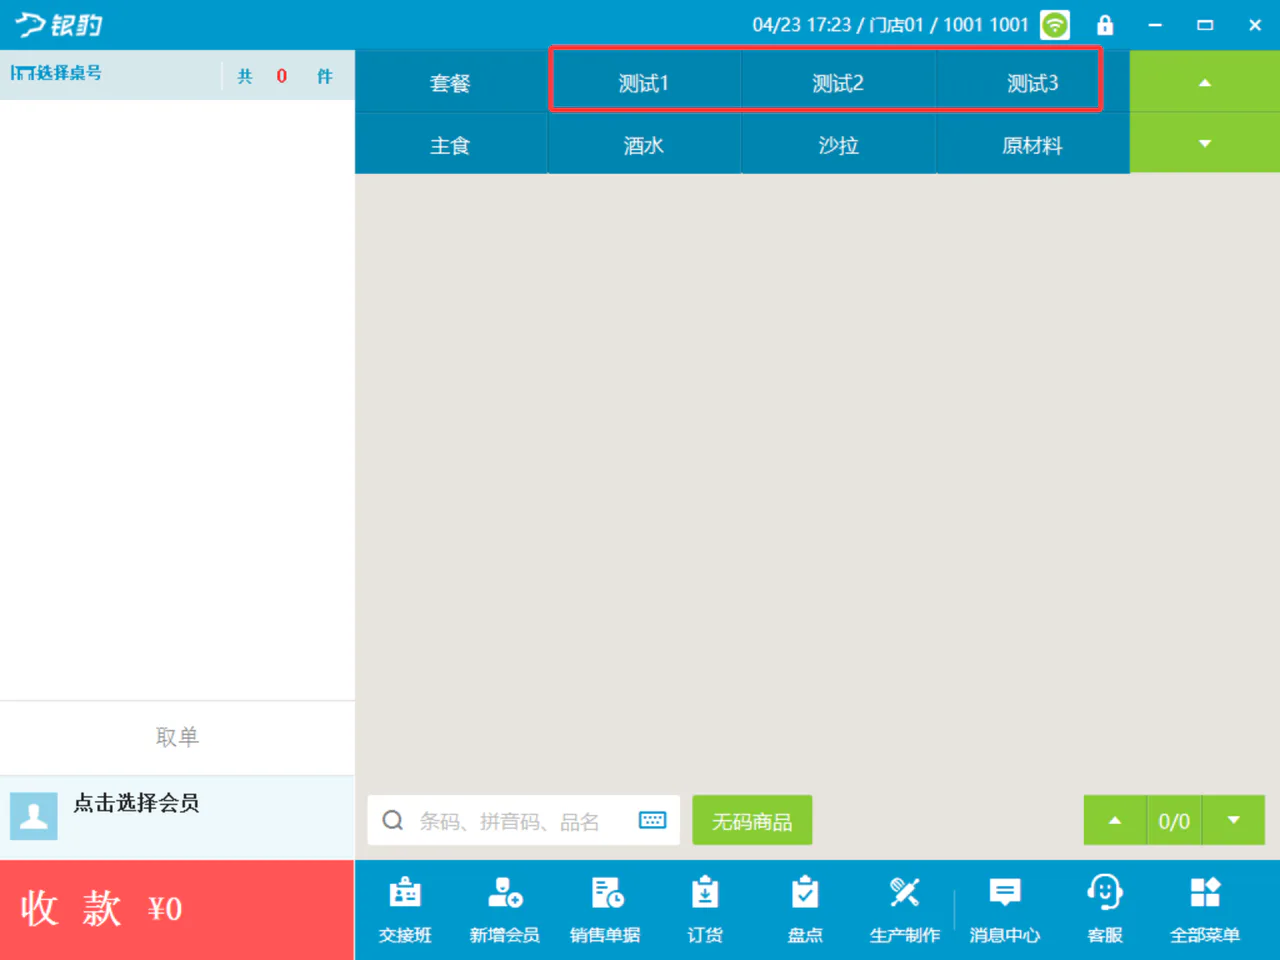The image size is (1280, 960).
Task: Click the 共 0 件 item count
Action: (x=284, y=76)
